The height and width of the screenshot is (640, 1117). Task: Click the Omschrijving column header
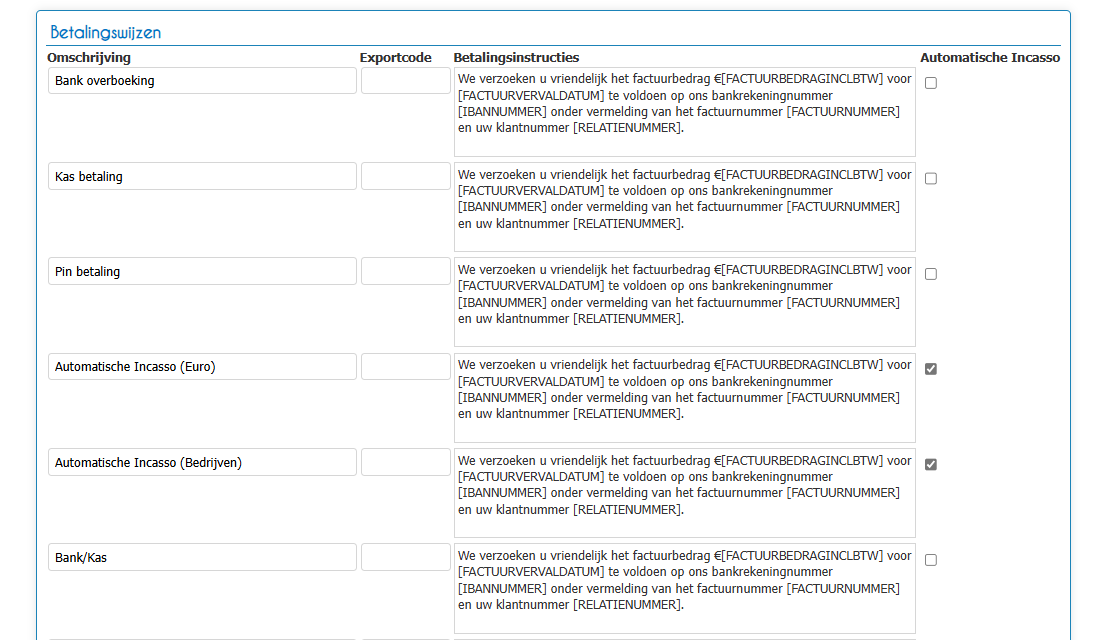(89, 58)
